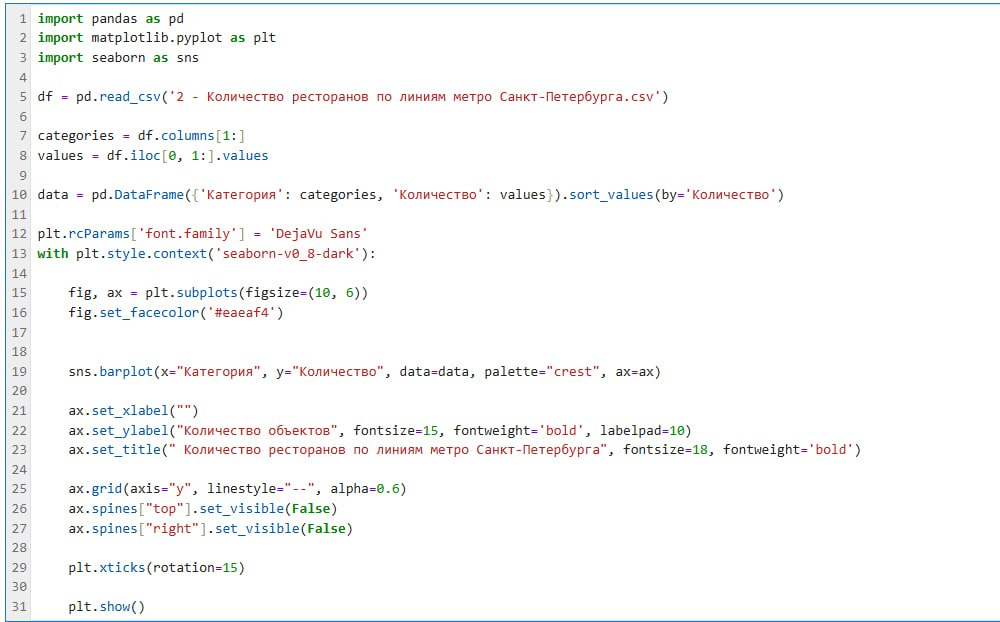Click the set_title method name

[x=126, y=449]
